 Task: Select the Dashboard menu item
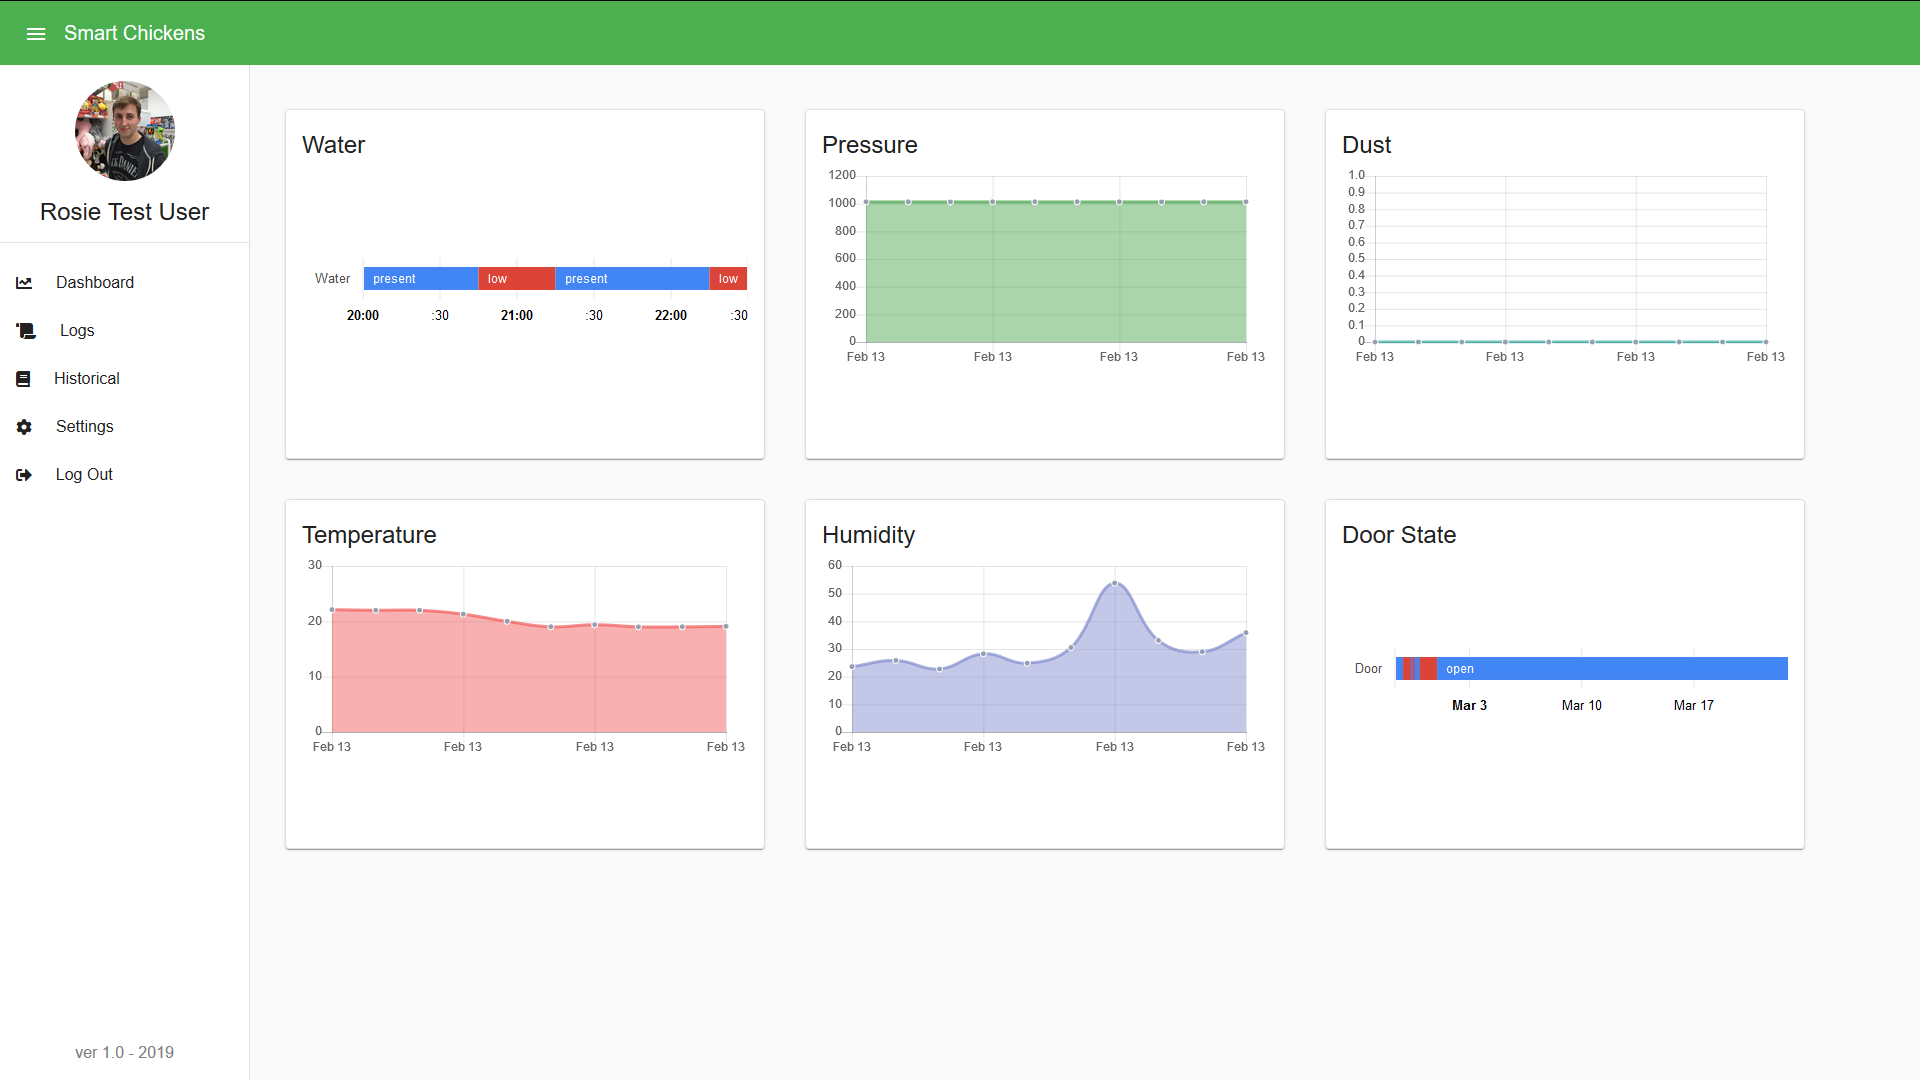[94, 282]
